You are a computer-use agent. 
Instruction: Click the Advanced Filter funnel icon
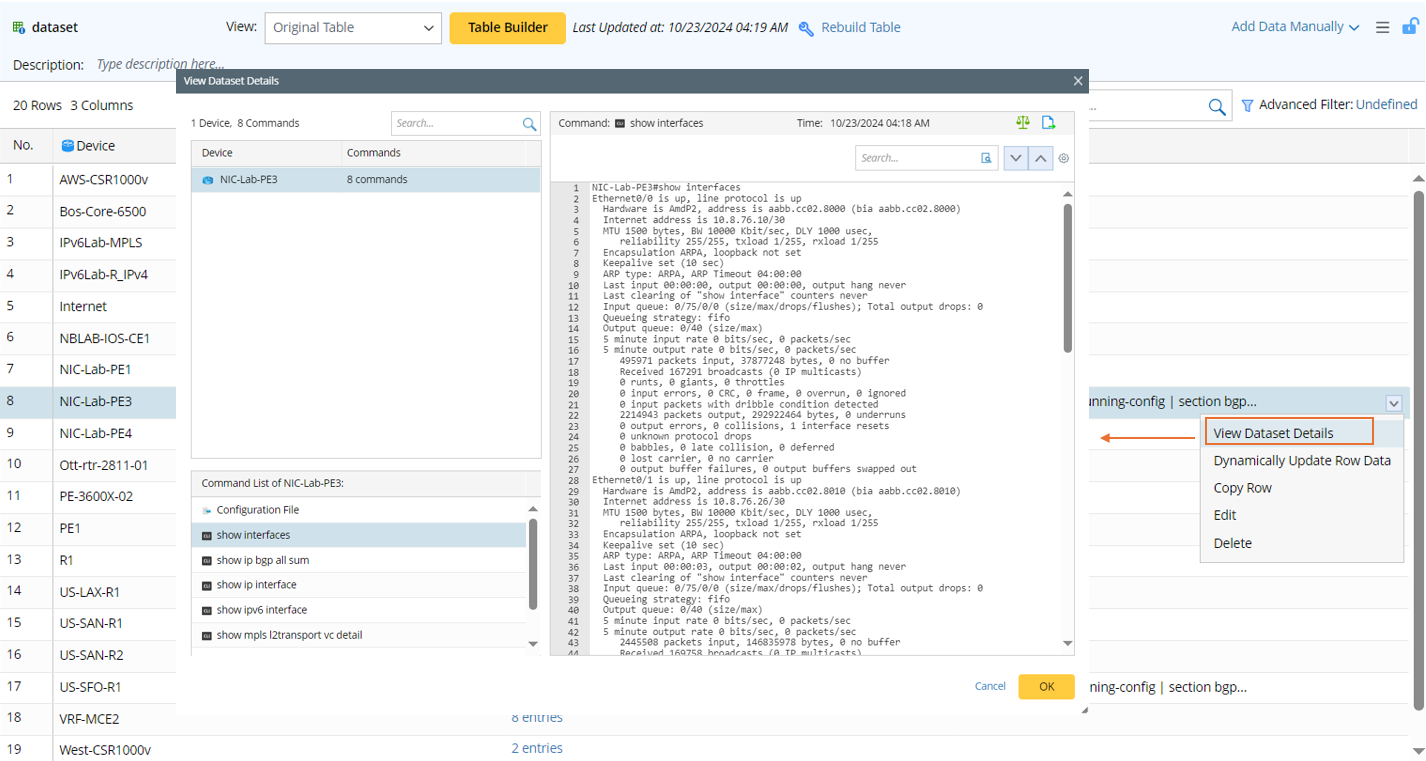pos(1247,105)
